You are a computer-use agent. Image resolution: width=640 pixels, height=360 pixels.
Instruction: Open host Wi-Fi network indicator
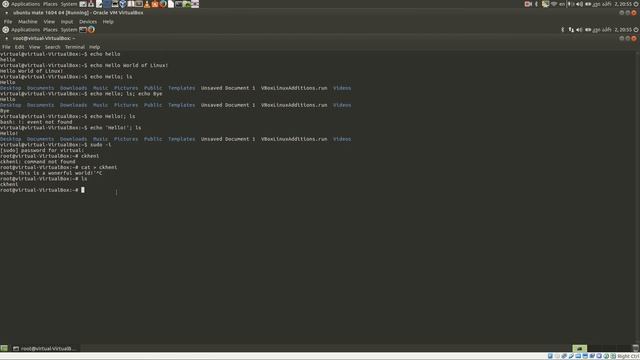(x=554, y=4)
